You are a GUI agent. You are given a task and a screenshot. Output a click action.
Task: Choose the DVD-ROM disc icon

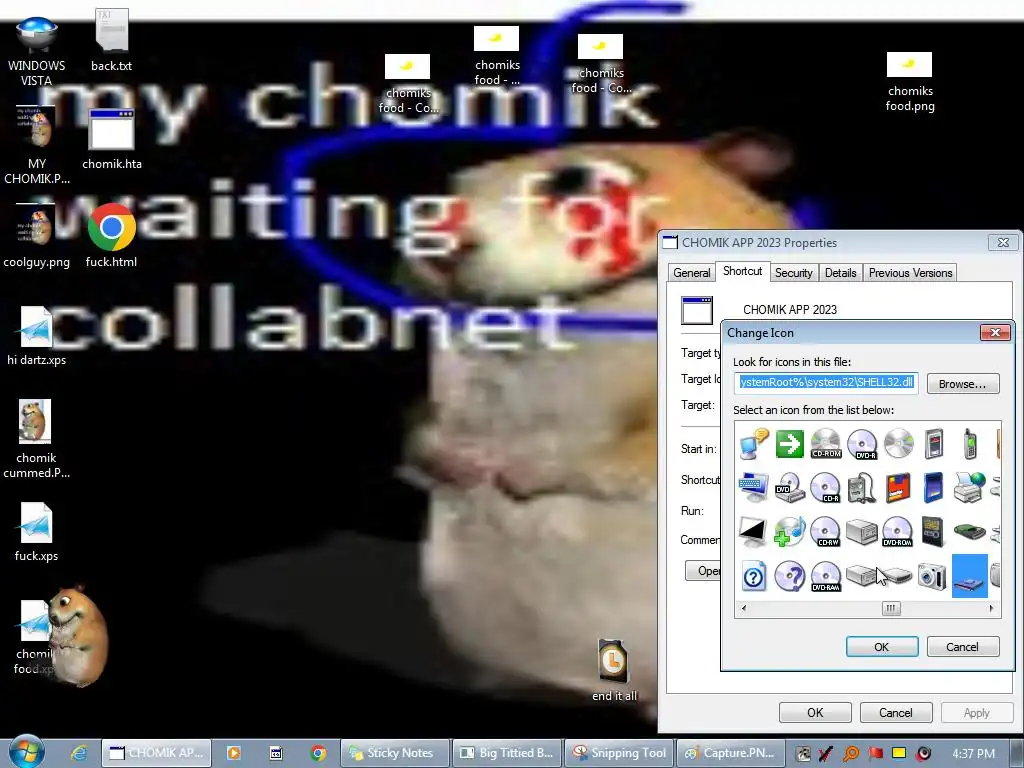[x=897, y=532]
